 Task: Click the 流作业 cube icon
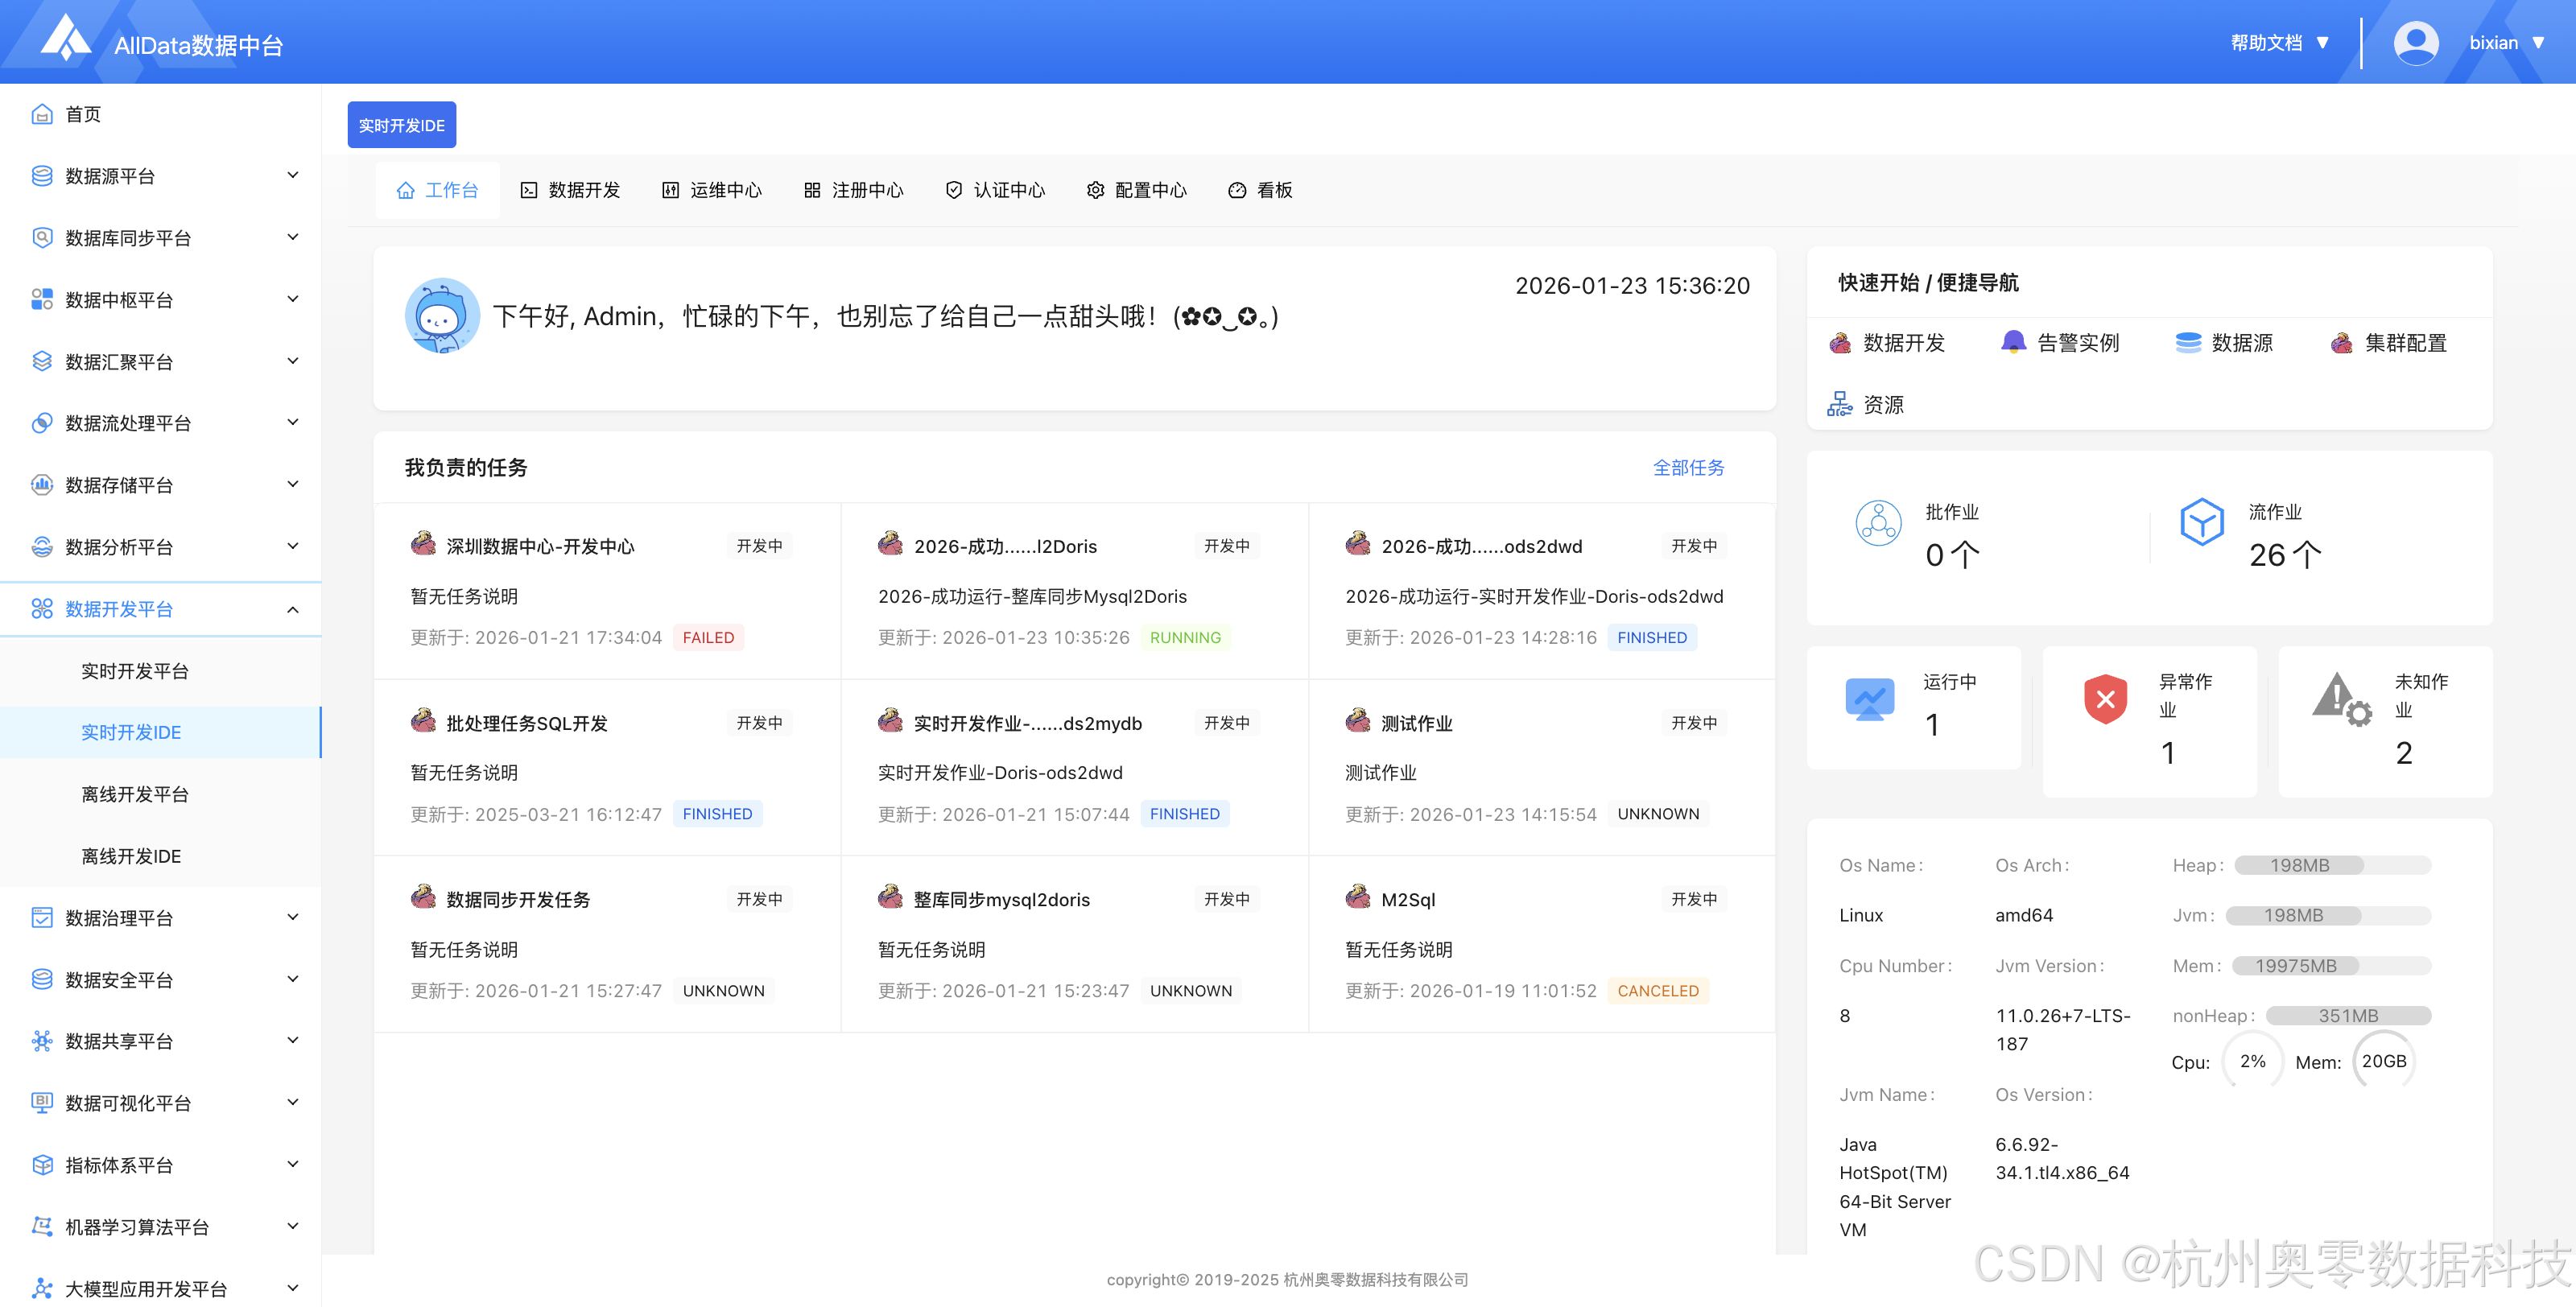[2201, 522]
